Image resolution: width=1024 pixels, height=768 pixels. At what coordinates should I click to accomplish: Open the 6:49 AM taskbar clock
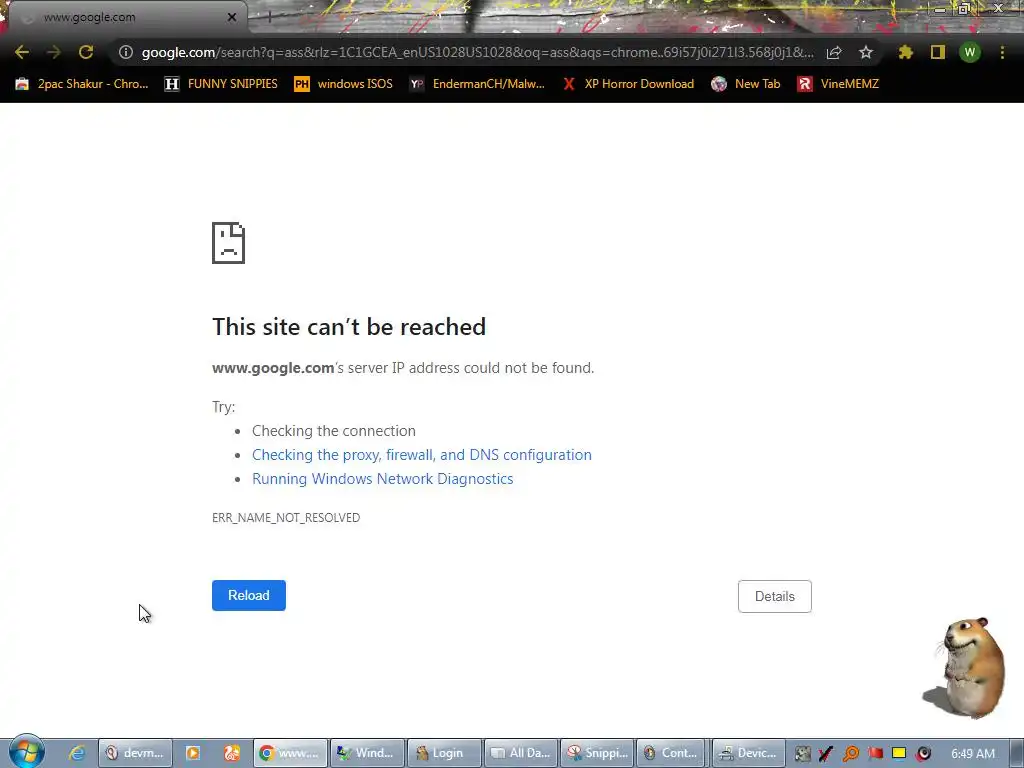tap(973, 754)
